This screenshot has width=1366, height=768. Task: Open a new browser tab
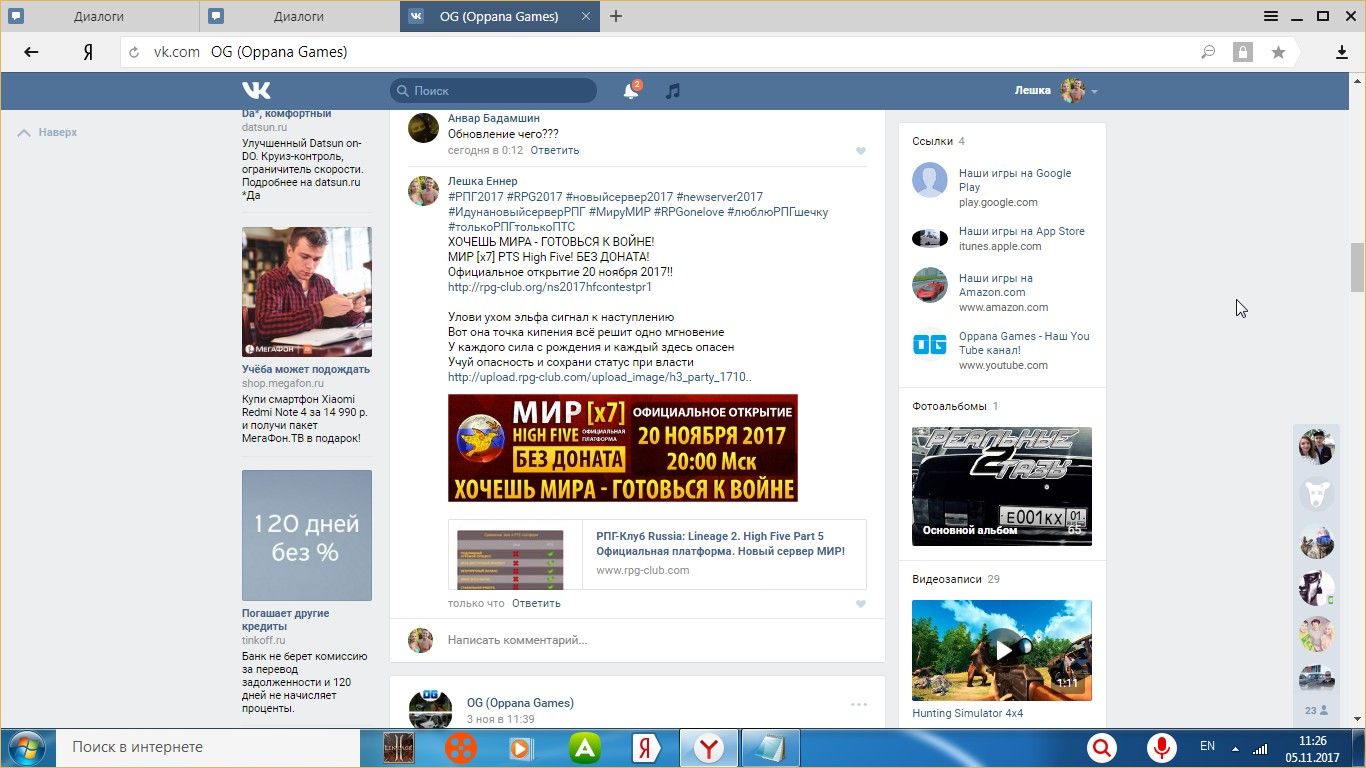click(616, 16)
